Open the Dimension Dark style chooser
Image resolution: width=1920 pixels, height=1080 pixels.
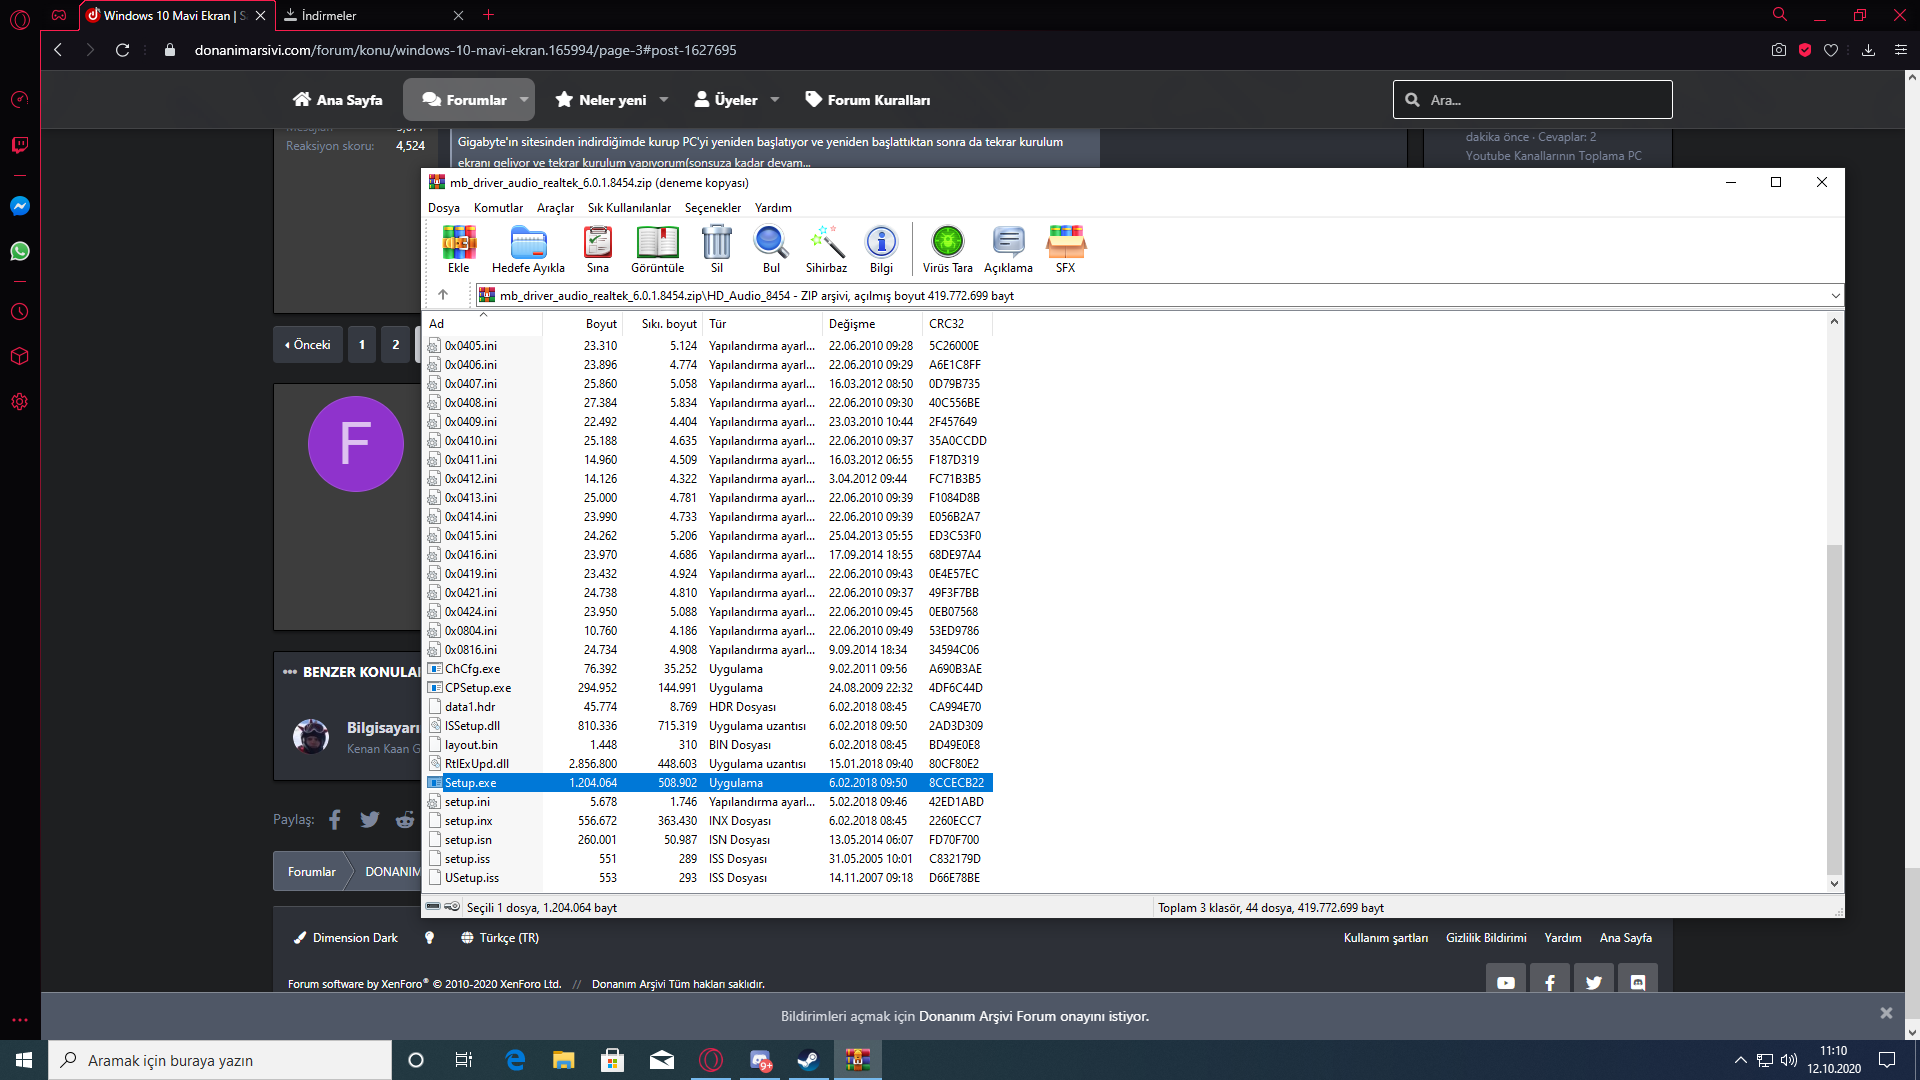click(345, 938)
